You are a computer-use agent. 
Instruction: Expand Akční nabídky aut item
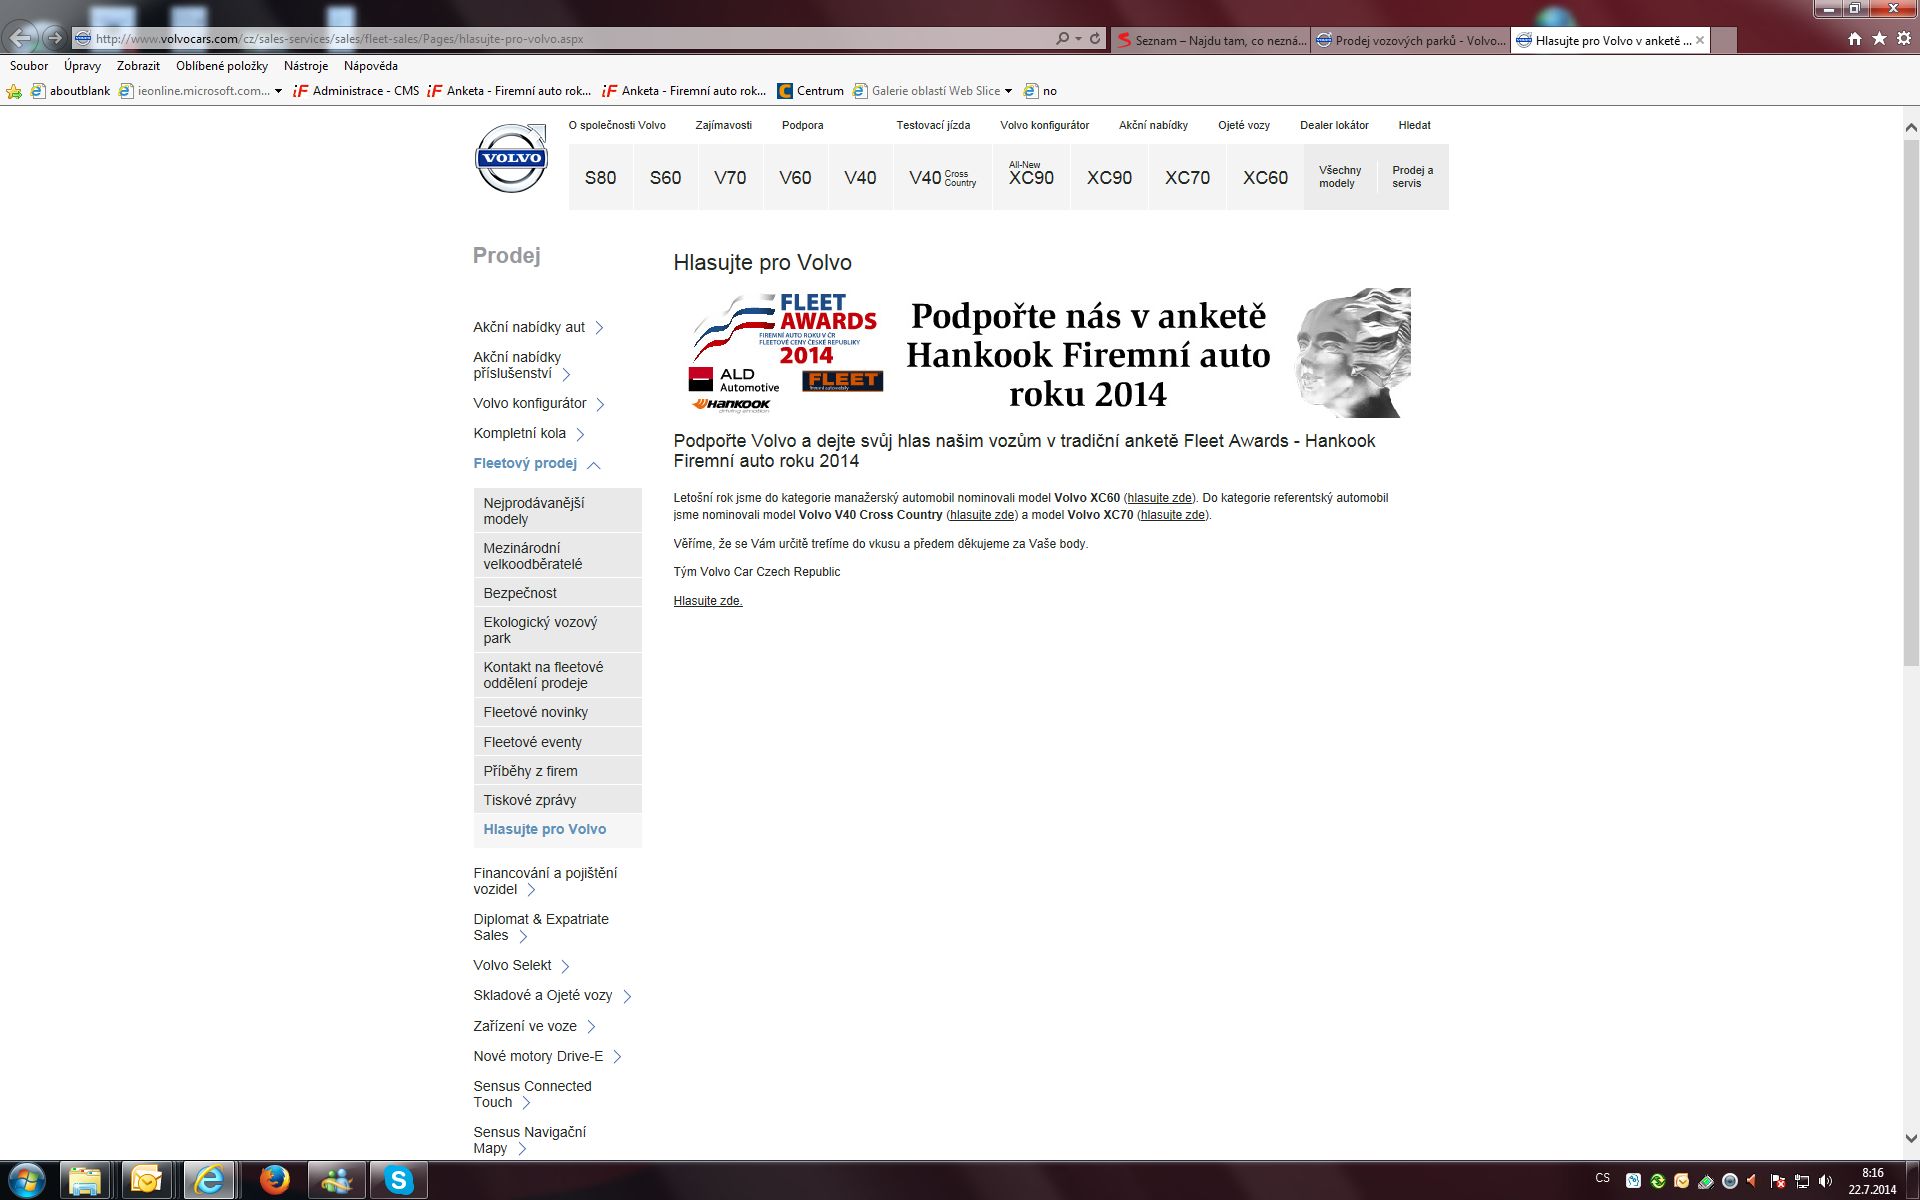tap(599, 328)
